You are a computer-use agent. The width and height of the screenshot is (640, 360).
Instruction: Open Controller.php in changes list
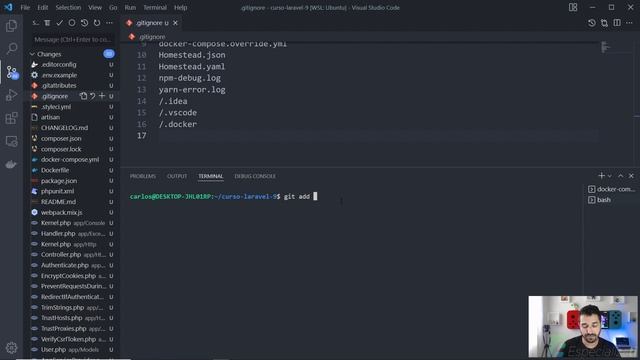[61, 255]
